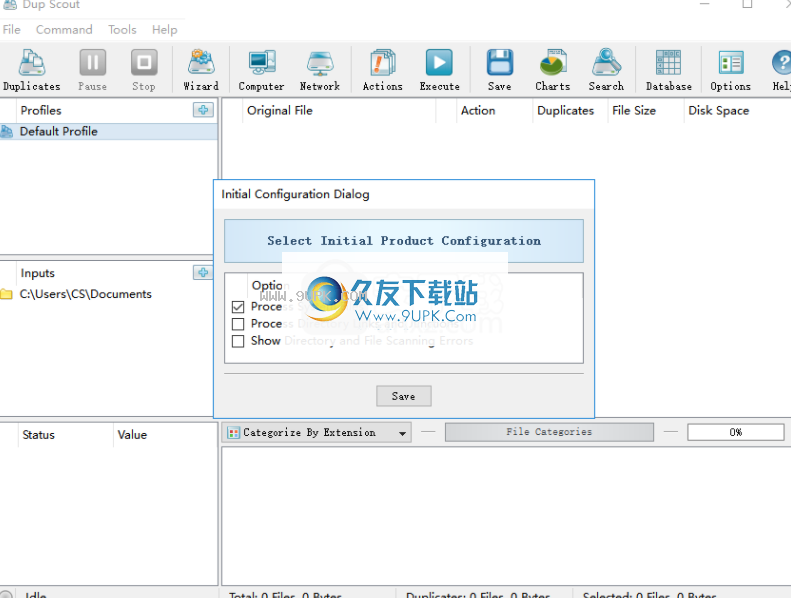Enable Show Directory and File Scanning Errors
Screen dimensions: 791x598
(238, 341)
